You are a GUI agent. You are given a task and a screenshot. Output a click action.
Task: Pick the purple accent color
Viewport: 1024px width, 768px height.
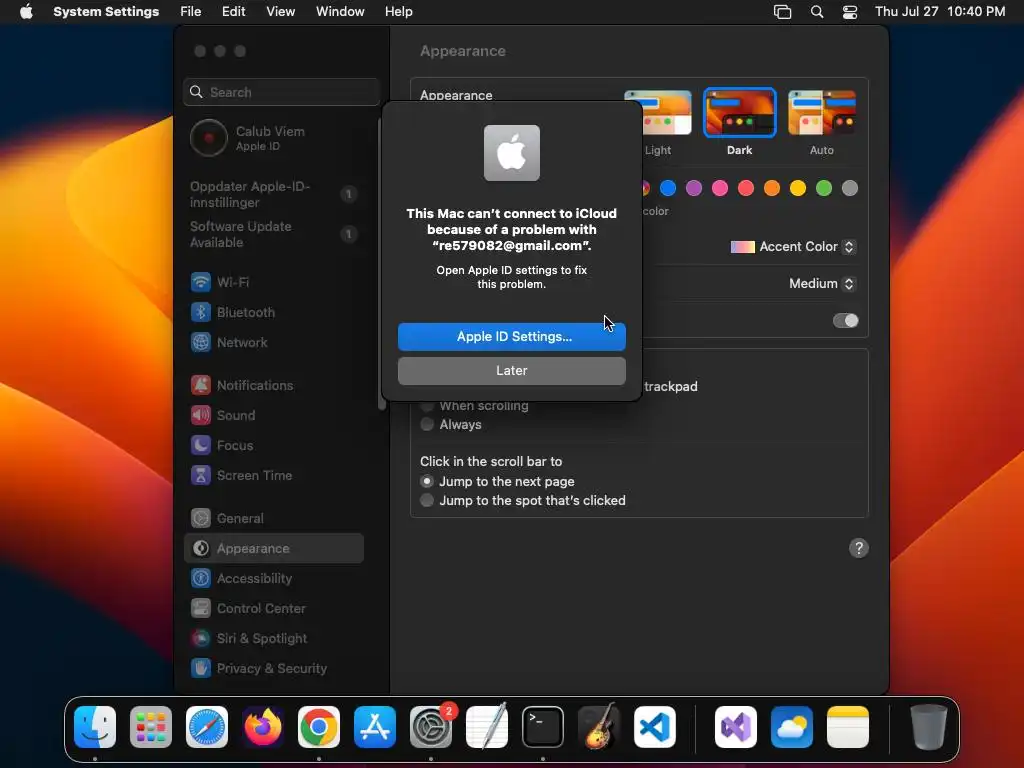(x=694, y=188)
